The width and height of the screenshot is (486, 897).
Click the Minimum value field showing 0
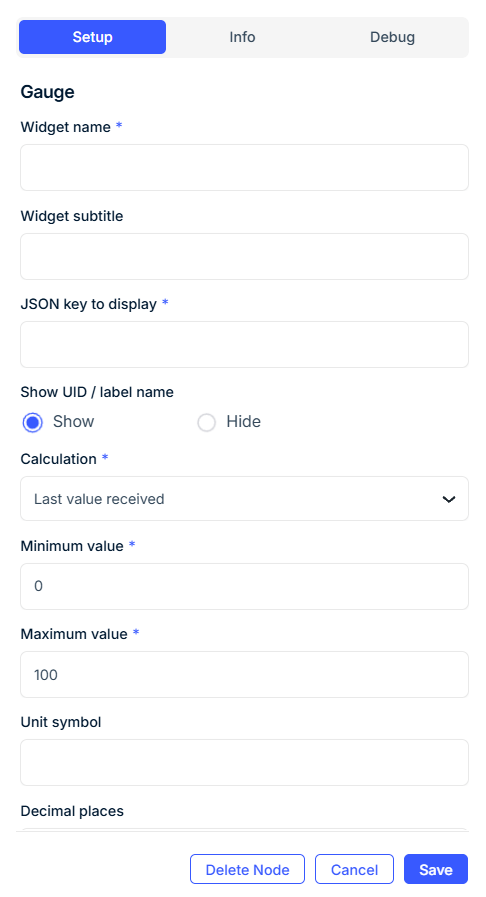click(x=244, y=586)
